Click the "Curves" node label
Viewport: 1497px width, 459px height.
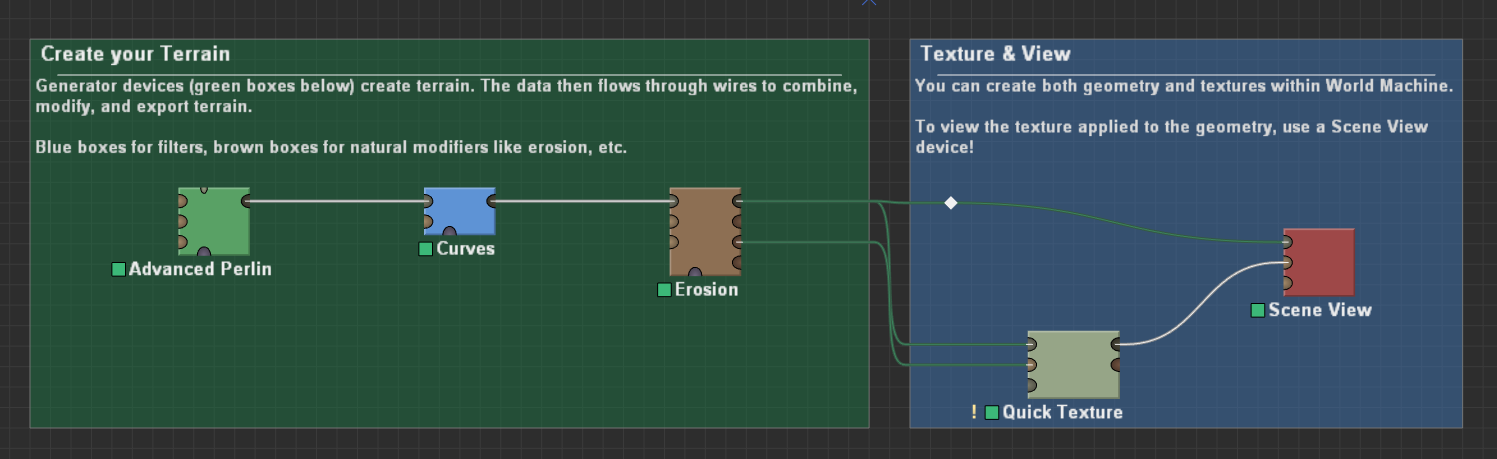[x=466, y=249]
